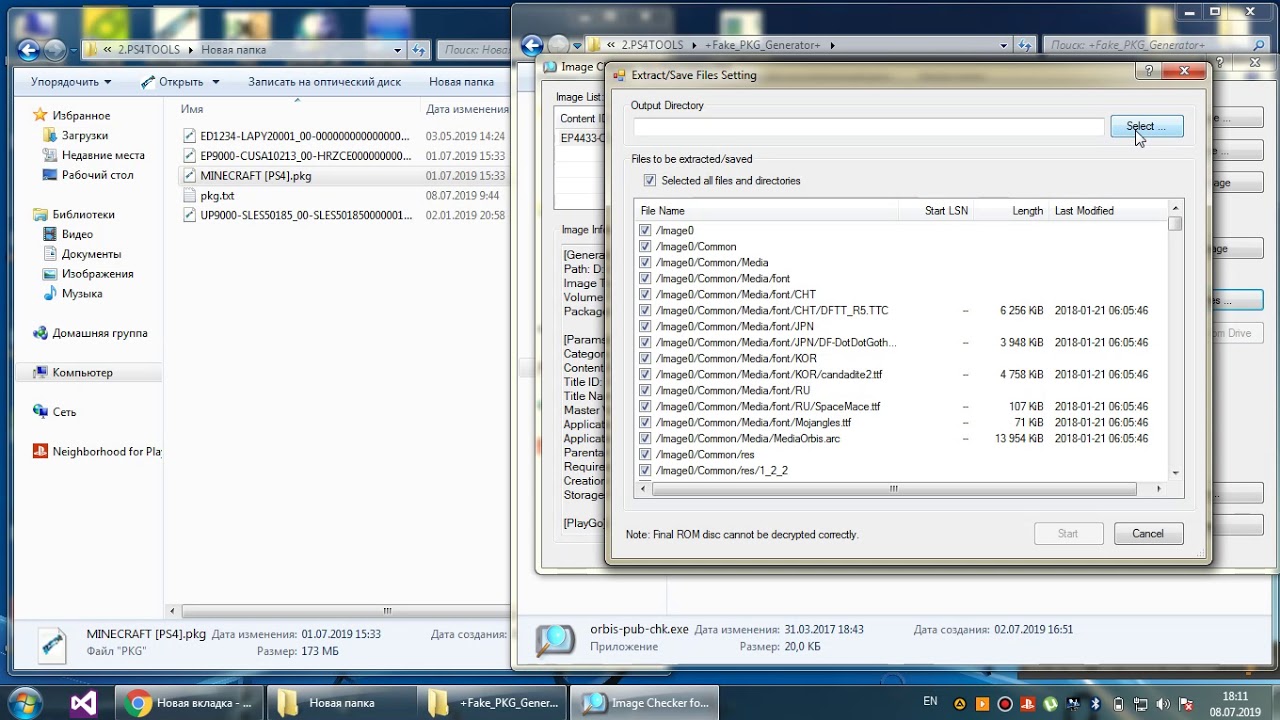Uncheck the /Image0/Common/res/1_2_2 checkbox
The image size is (1280, 720).
645,471
